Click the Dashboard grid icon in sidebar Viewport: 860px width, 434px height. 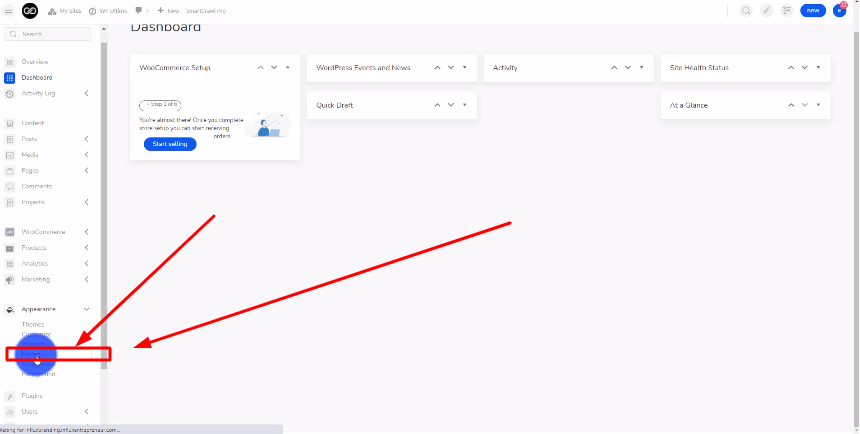click(x=10, y=78)
